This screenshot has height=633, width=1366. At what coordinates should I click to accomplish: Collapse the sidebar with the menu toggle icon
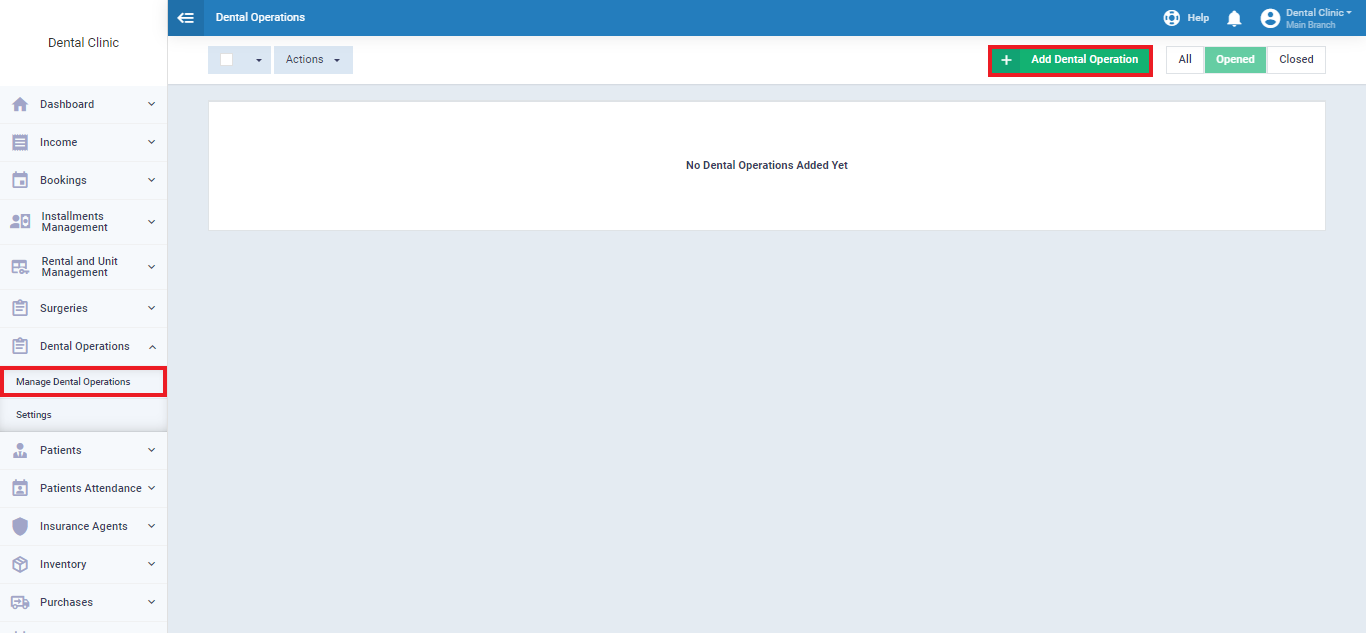click(x=185, y=17)
